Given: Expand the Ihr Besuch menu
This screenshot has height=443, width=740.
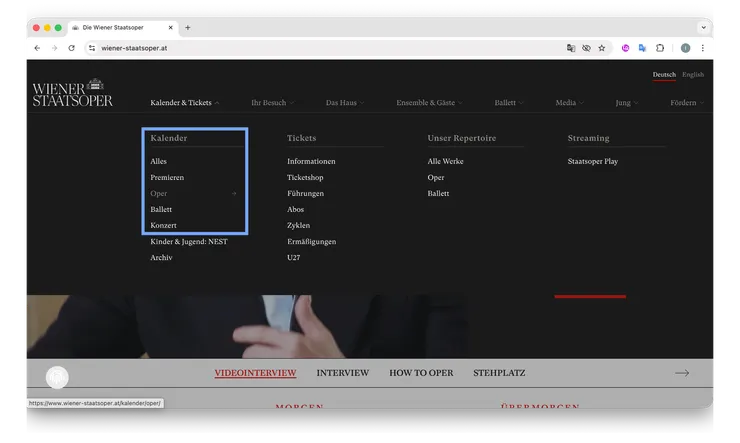Looking at the screenshot, I should pos(272,103).
